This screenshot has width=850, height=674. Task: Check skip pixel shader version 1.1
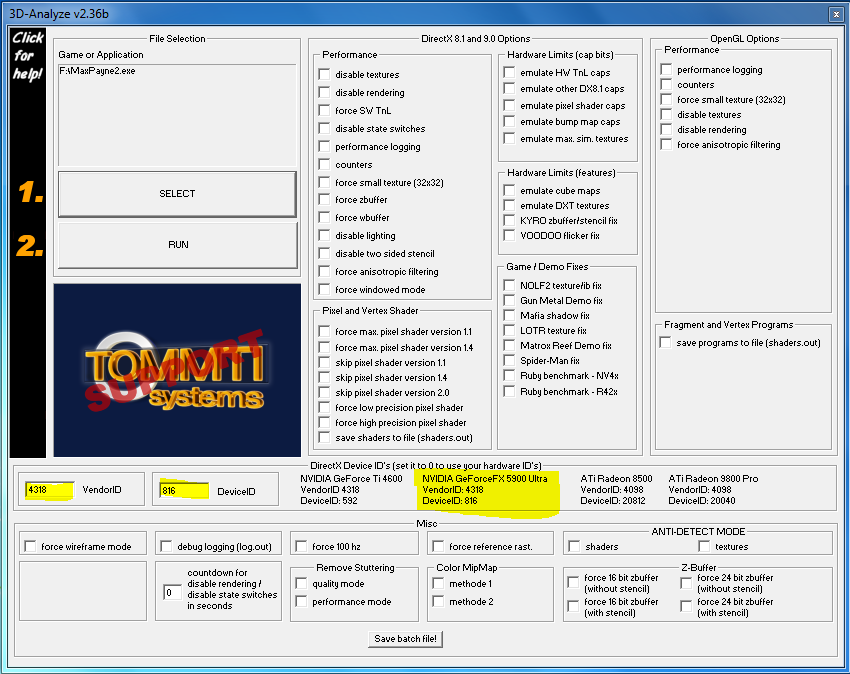click(x=324, y=362)
